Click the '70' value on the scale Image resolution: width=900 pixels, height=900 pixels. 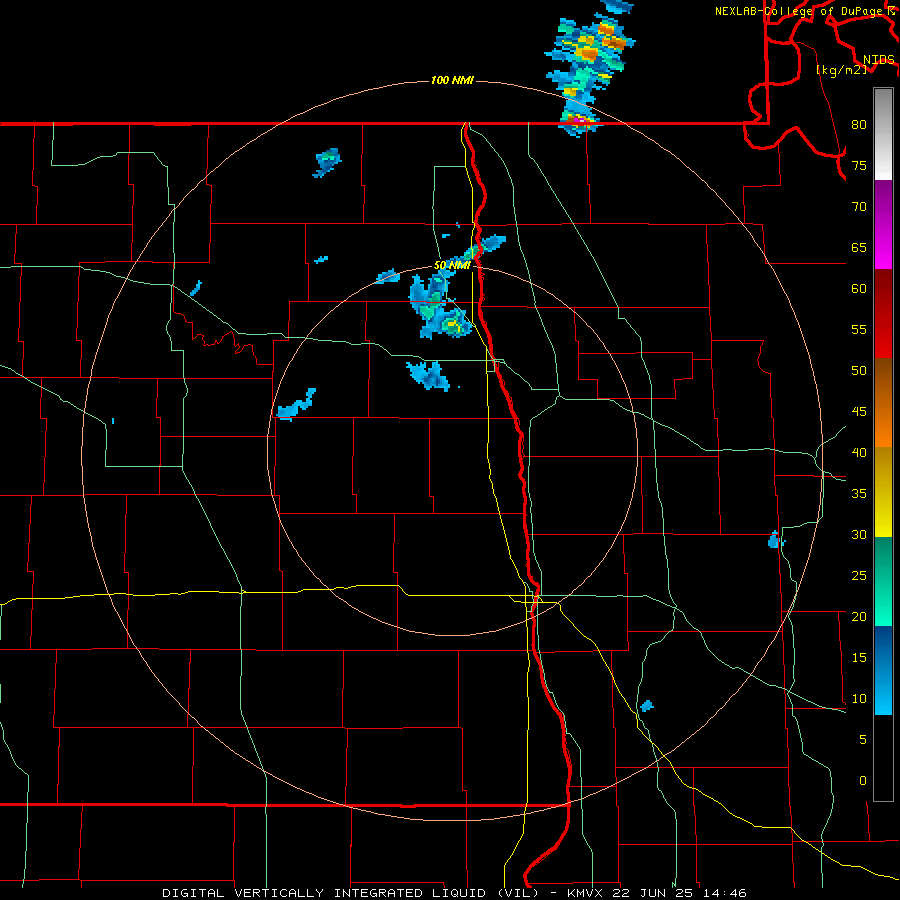pyautogui.click(x=859, y=207)
